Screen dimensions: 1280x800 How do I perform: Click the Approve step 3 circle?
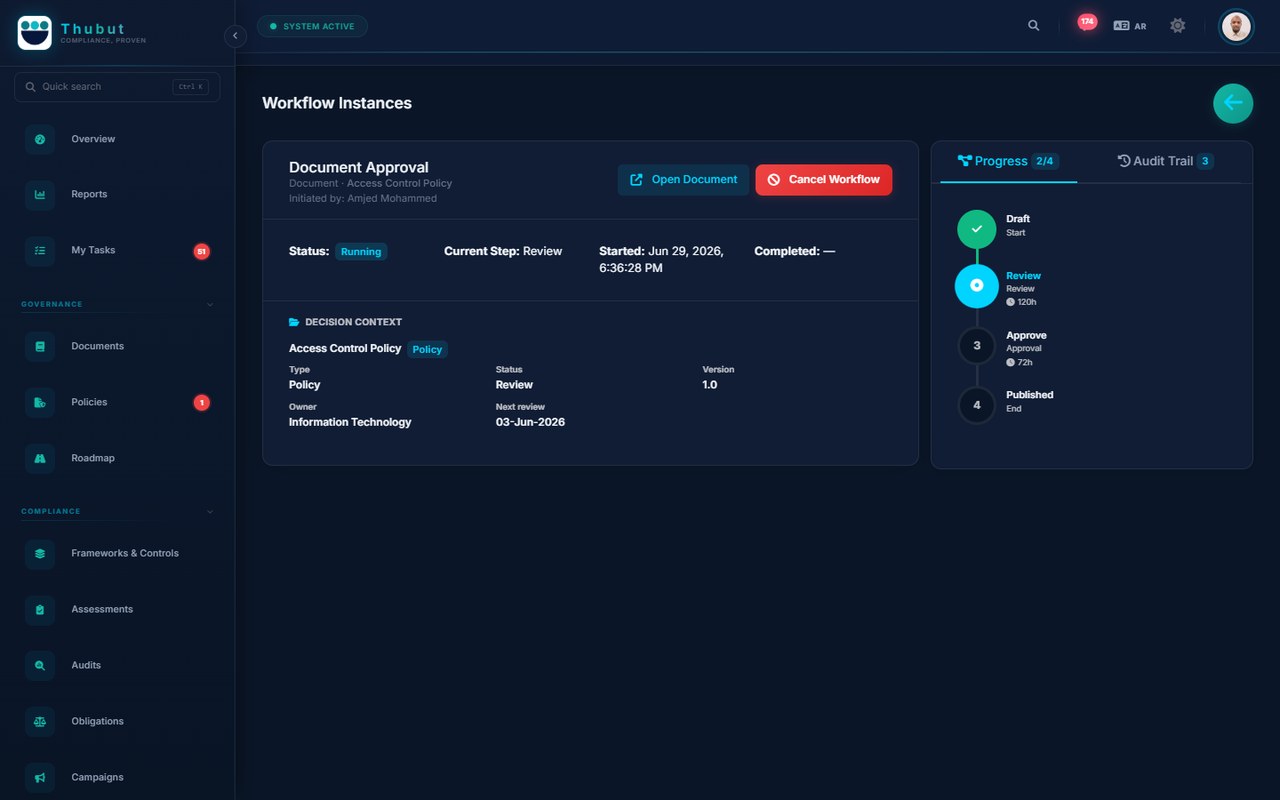(977, 346)
